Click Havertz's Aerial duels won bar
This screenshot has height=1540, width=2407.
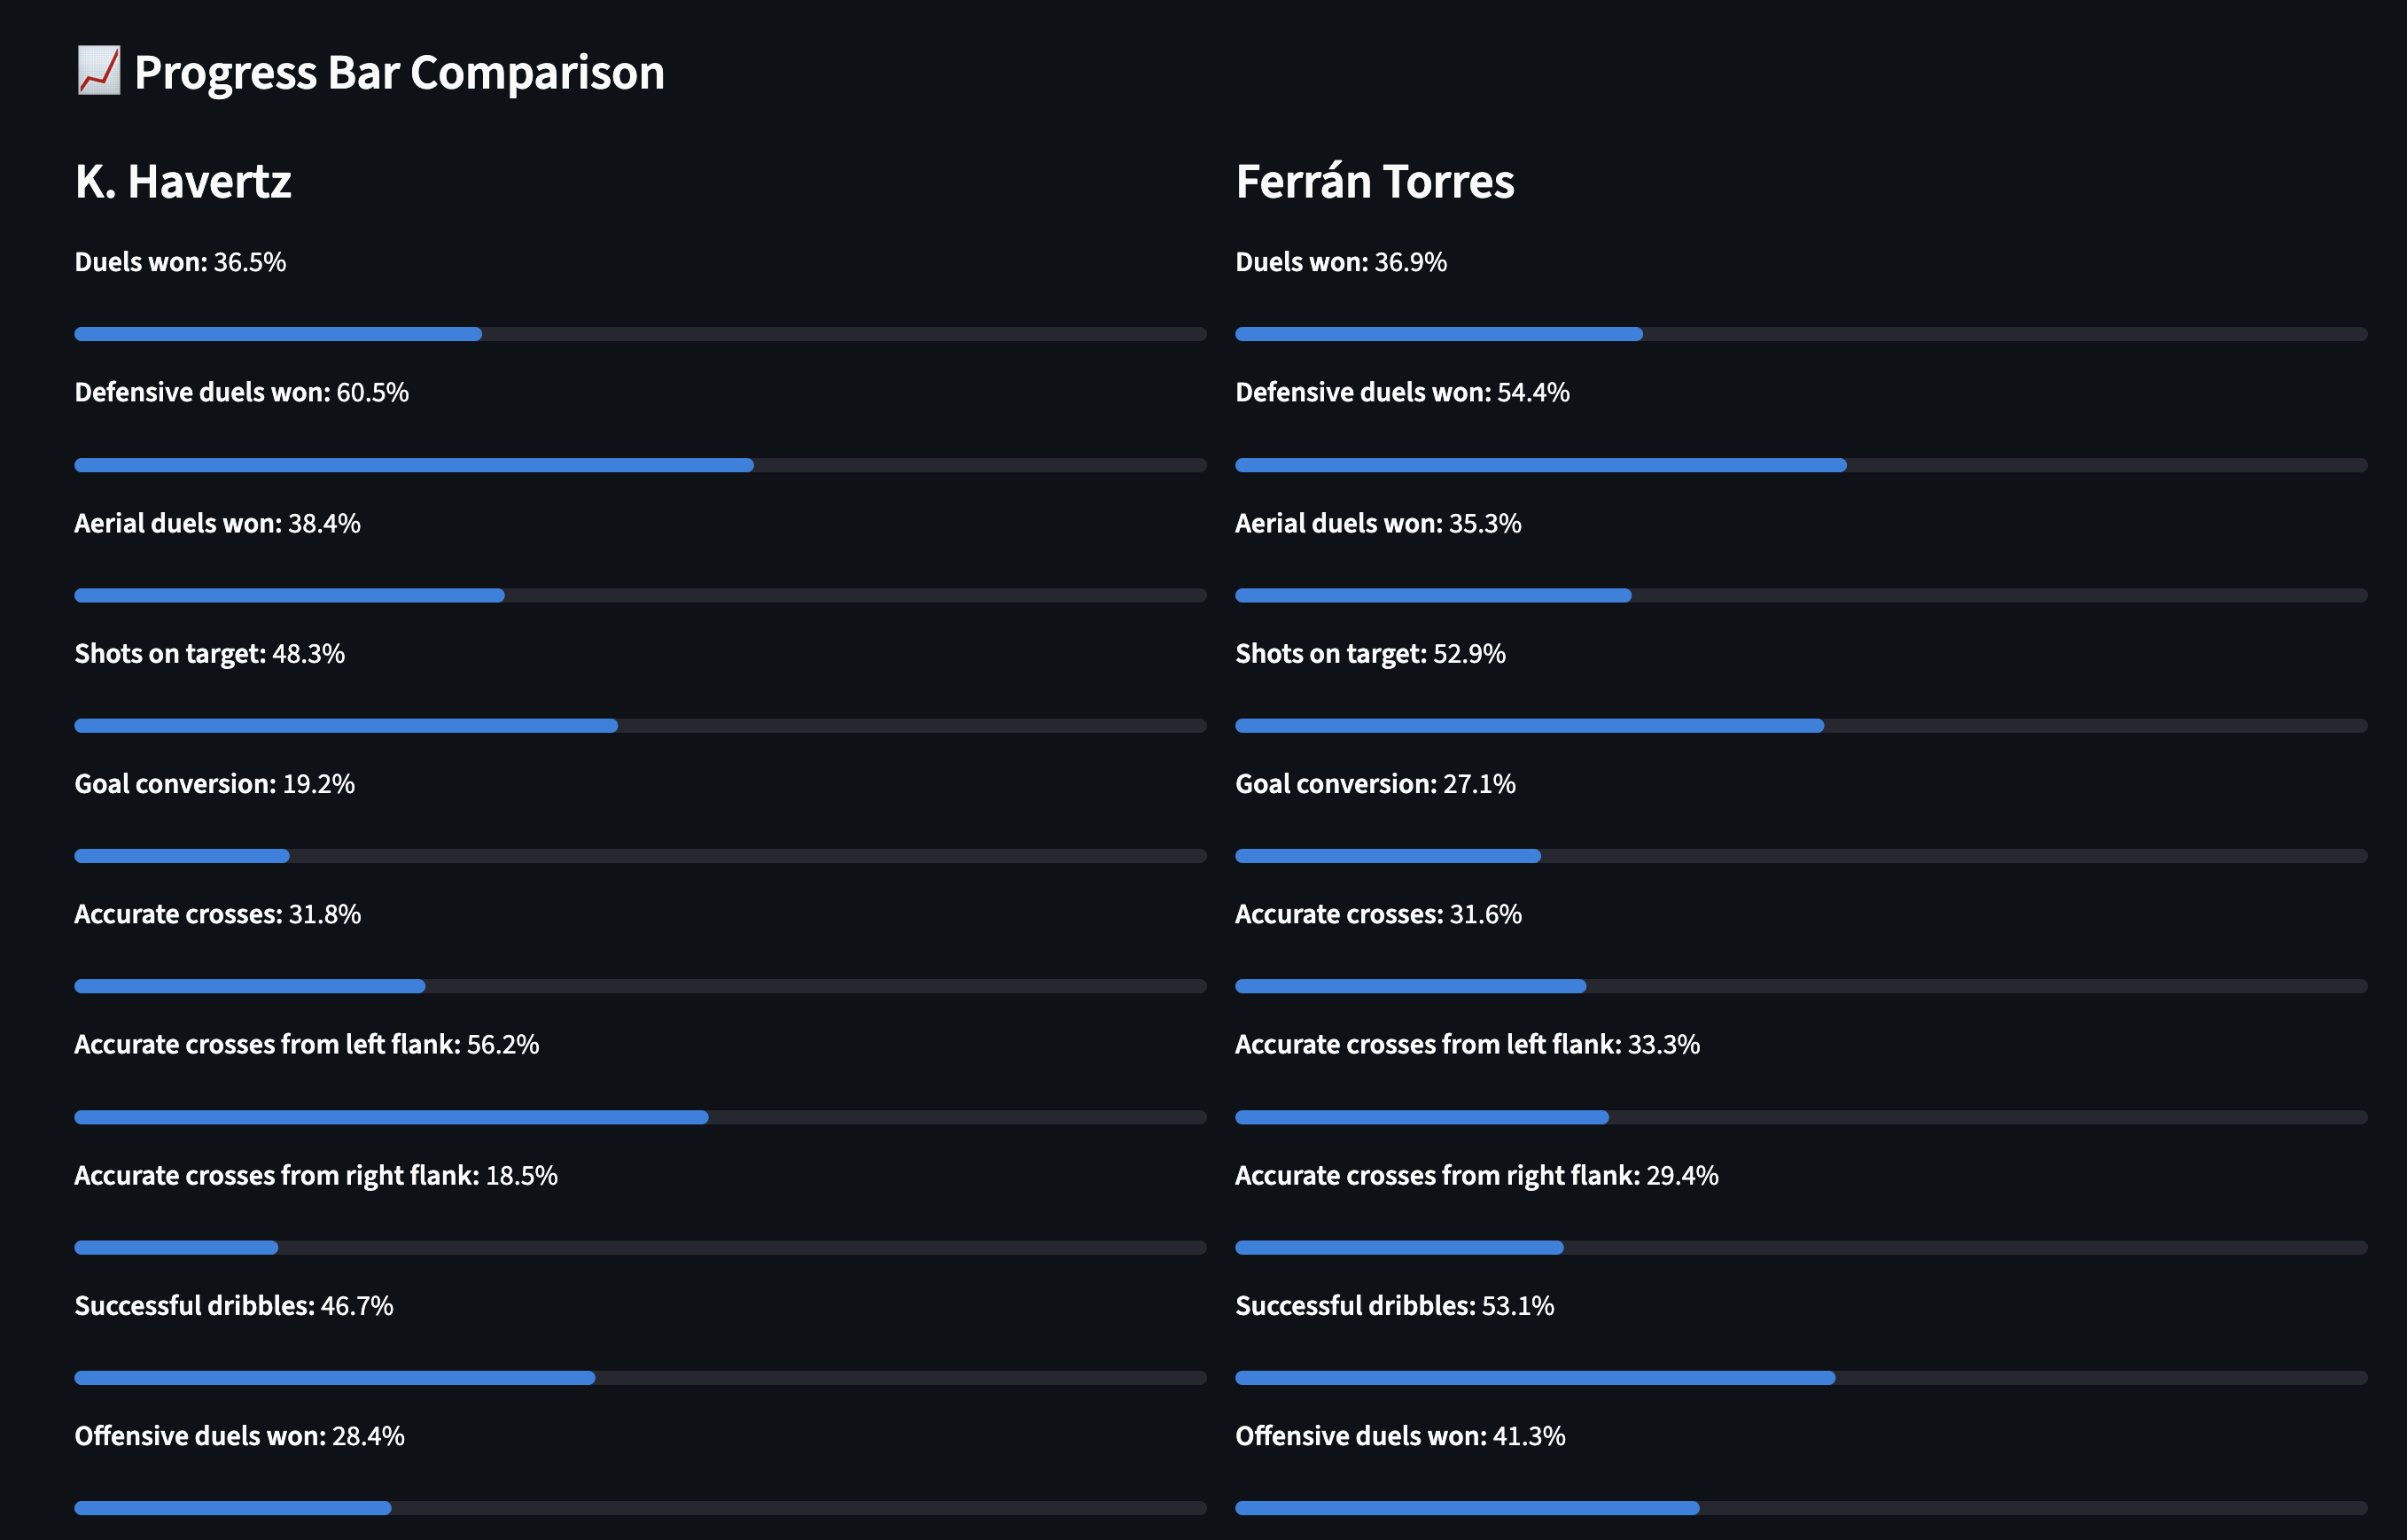point(640,596)
